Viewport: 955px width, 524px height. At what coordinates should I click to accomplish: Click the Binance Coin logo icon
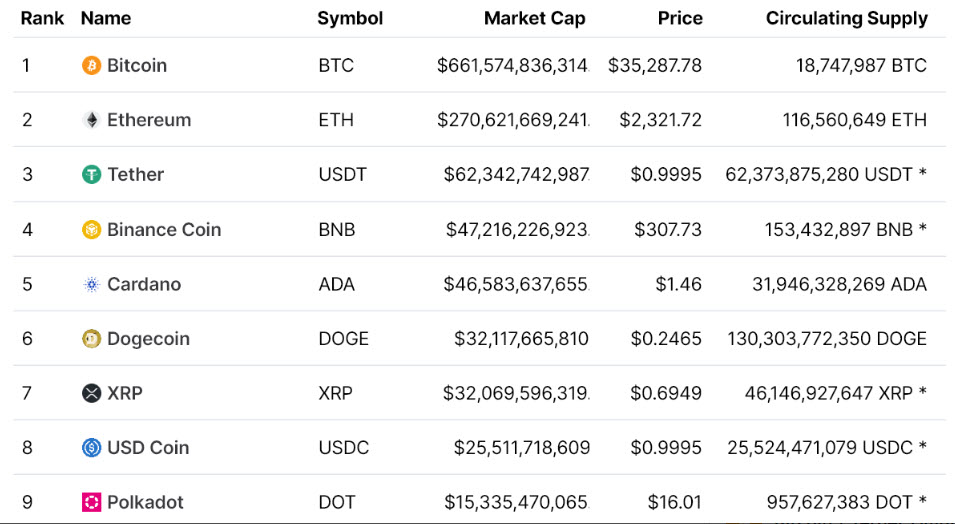coord(91,229)
